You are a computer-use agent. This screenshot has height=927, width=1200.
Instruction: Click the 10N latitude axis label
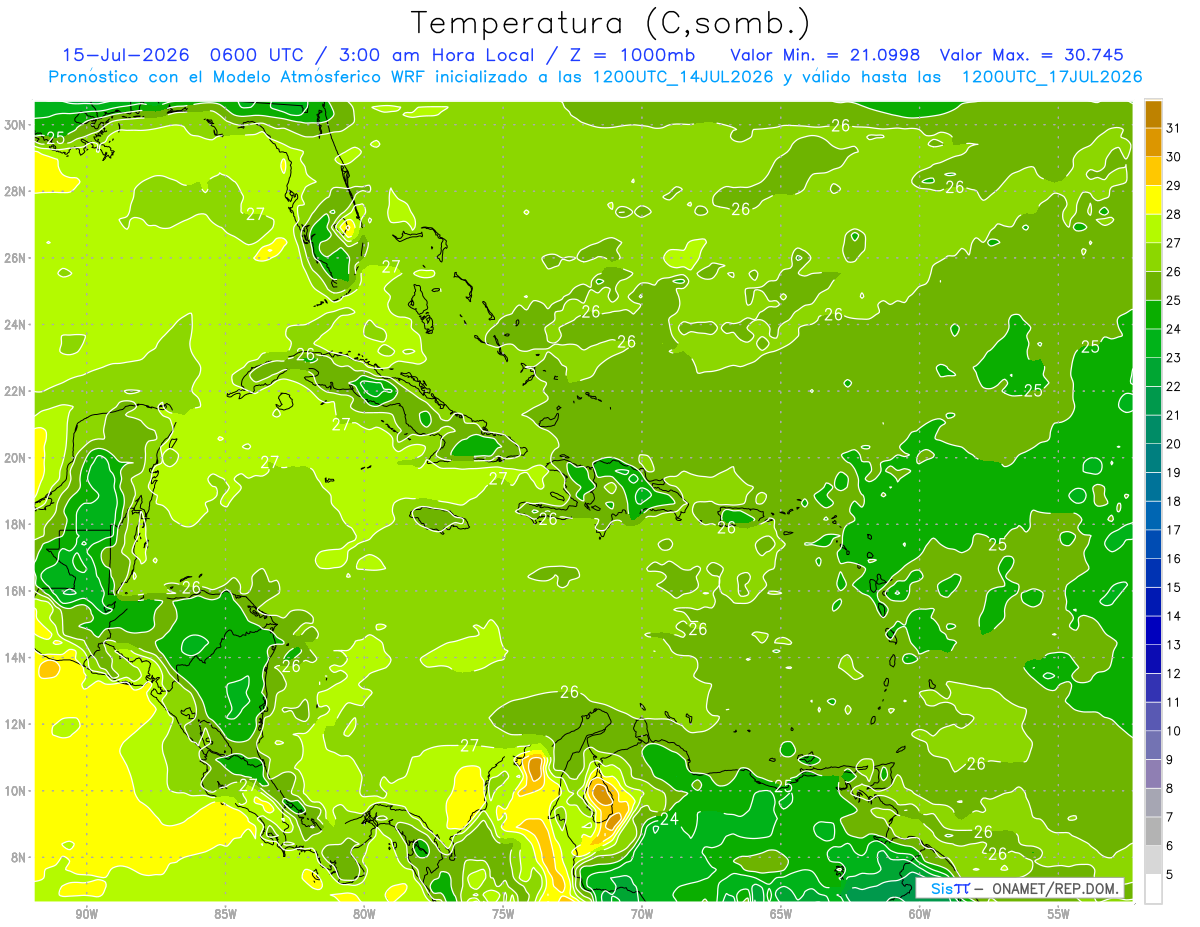point(16,791)
